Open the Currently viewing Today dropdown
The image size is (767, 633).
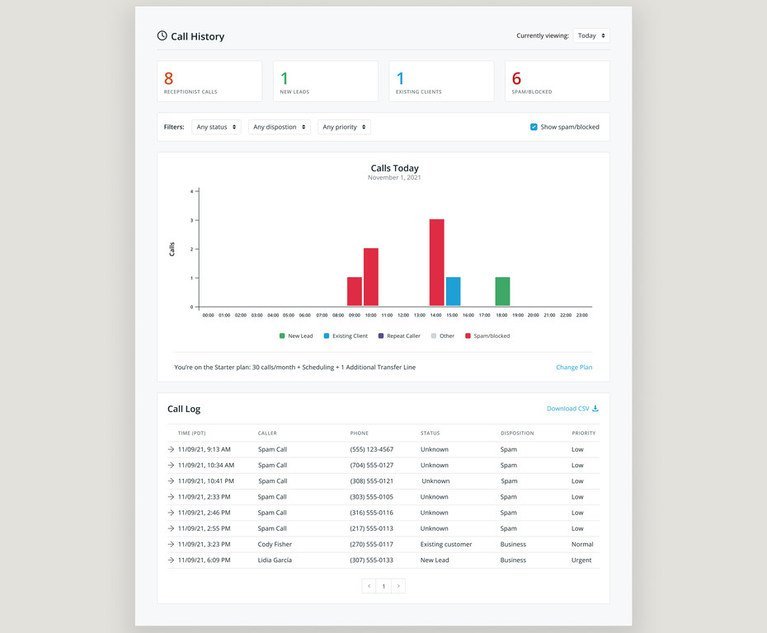coord(591,36)
